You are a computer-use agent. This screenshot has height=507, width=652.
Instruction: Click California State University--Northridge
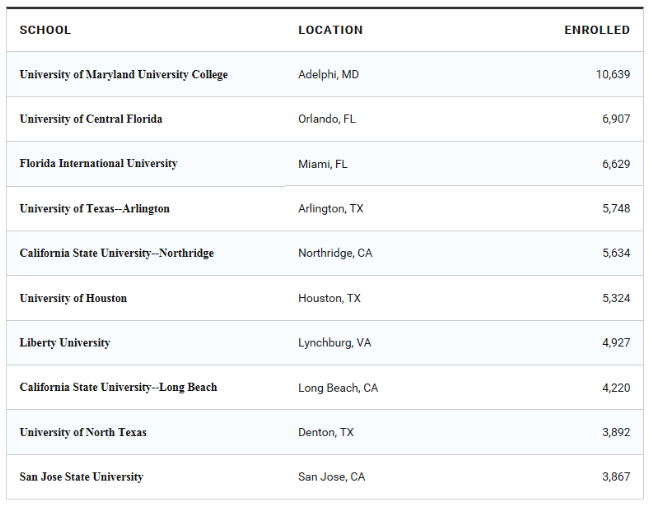(x=116, y=253)
